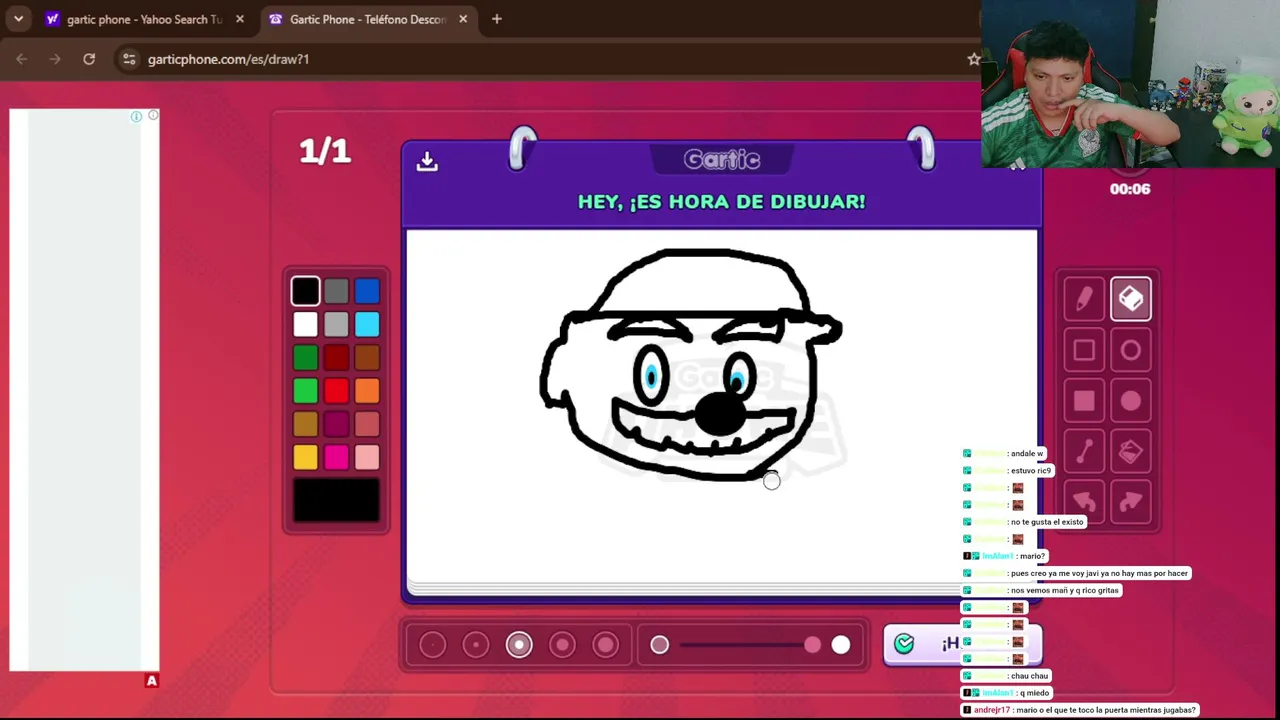Download the drawing with the arrow icon
This screenshot has height=720, width=1280.
(x=427, y=161)
